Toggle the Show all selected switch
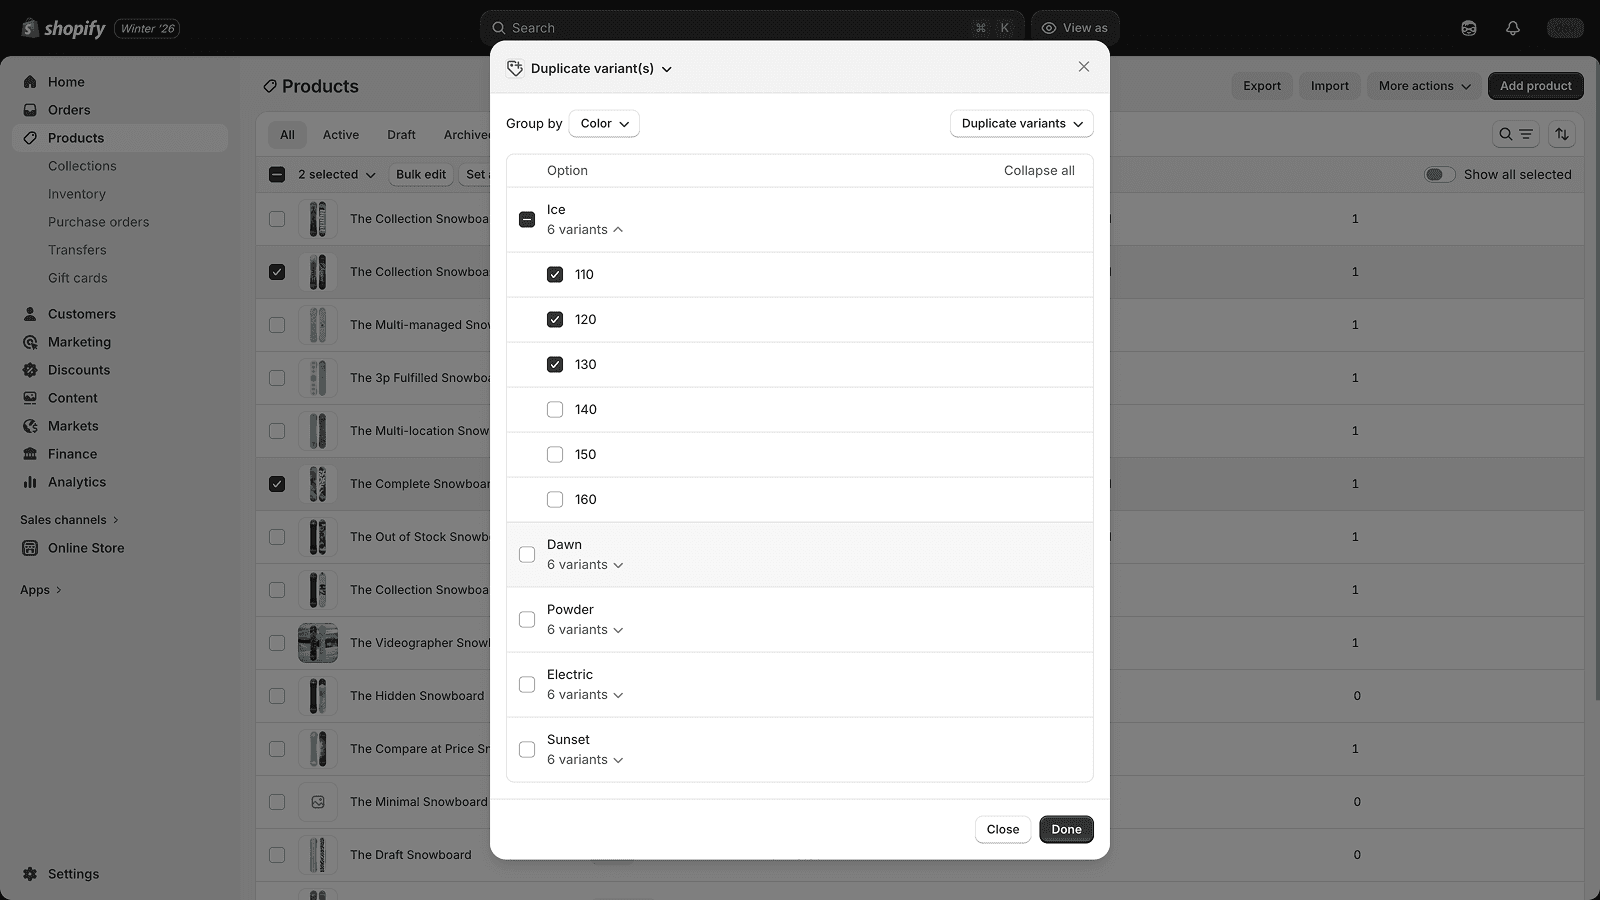1600x900 pixels. click(x=1439, y=175)
